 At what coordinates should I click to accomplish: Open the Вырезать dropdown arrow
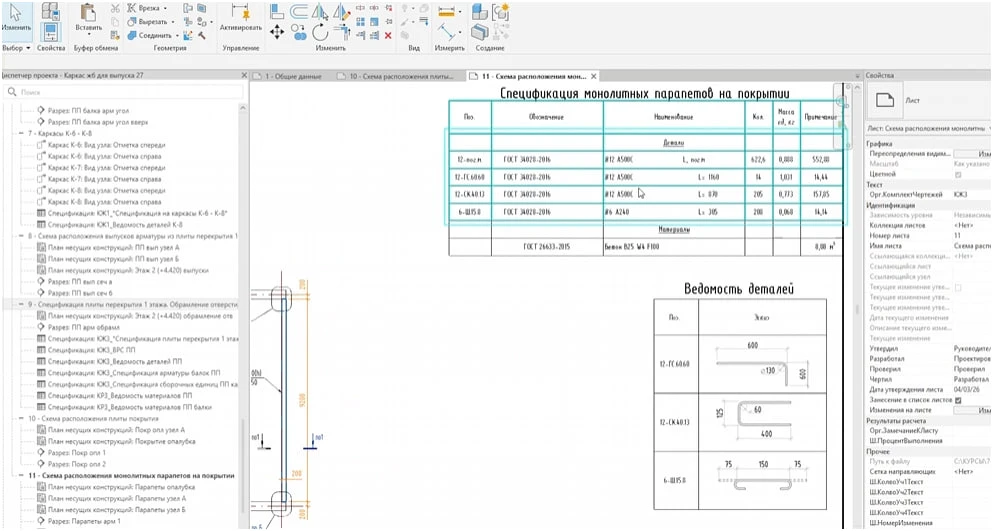pos(173,22)
